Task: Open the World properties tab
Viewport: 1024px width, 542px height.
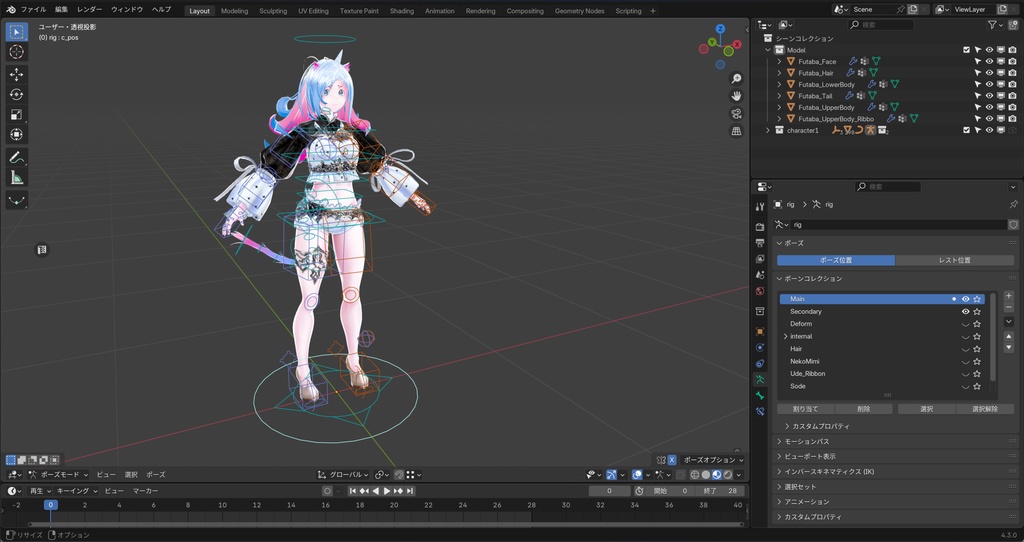Action: (760, 291)
